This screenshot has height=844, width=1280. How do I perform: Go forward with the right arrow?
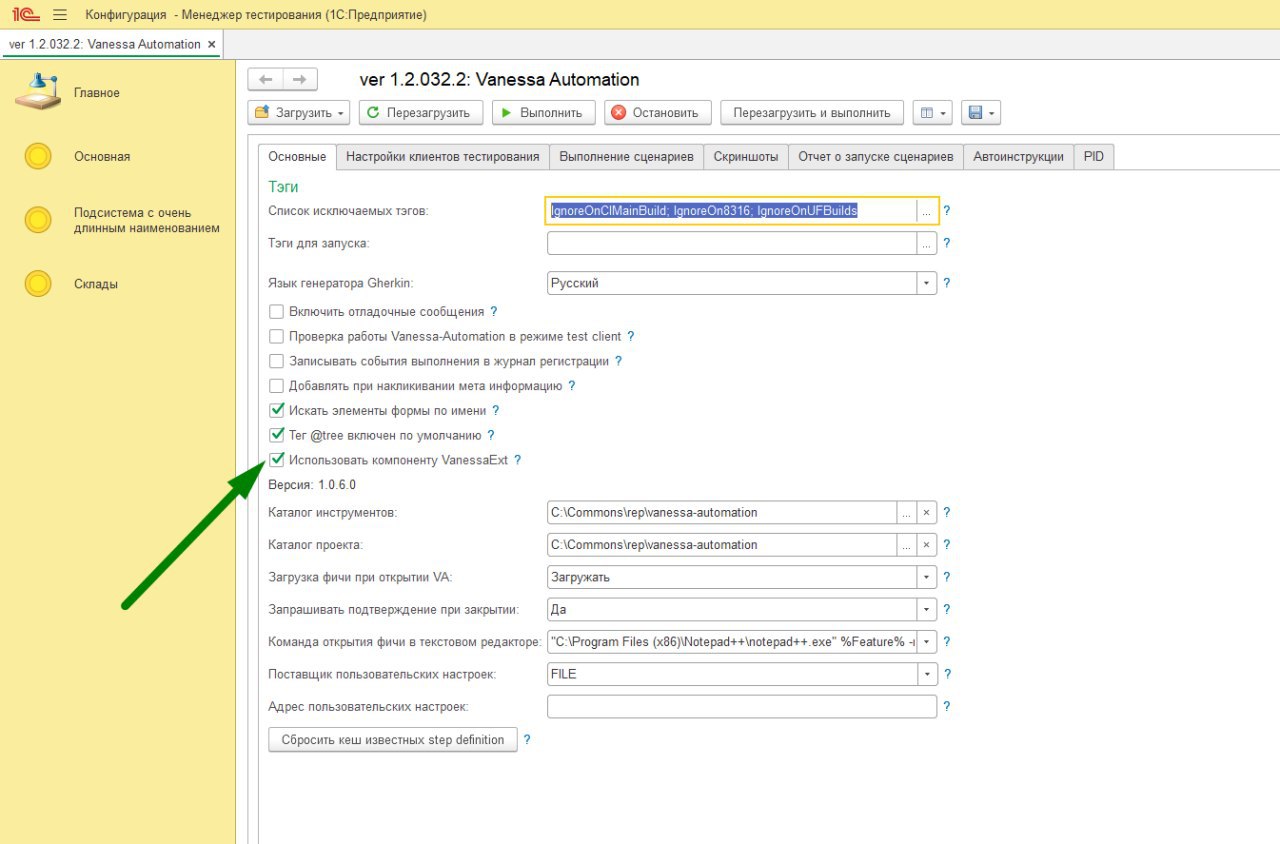click(300, 79)
